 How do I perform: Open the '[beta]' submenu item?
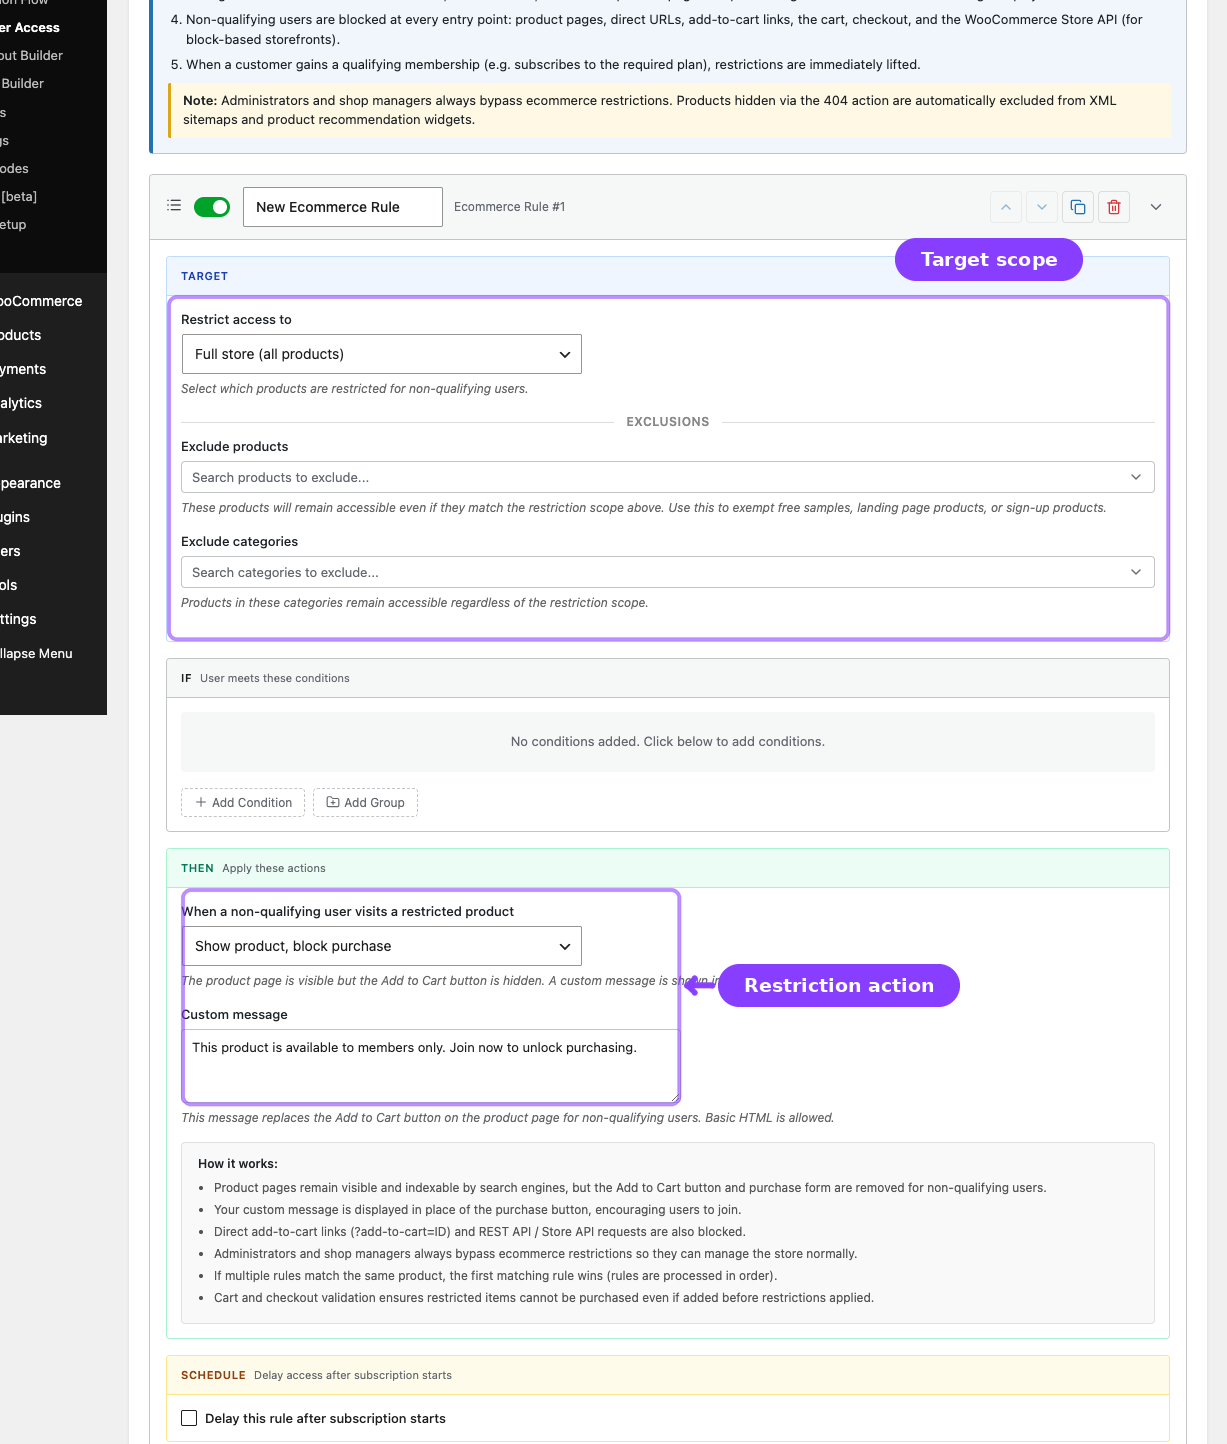coord(19,196)
